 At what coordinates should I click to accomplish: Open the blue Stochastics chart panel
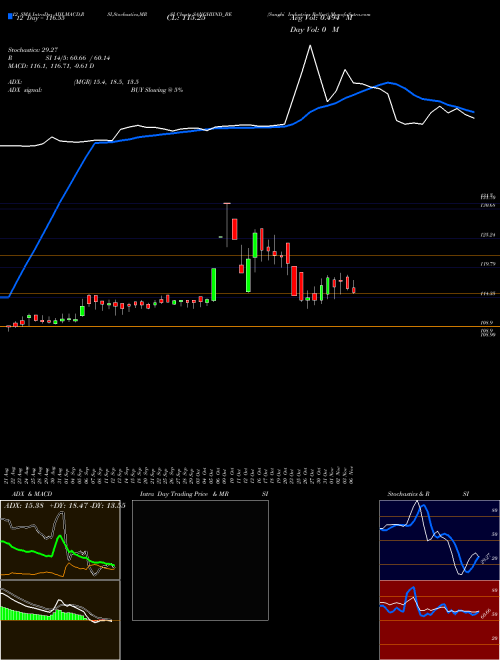439,540
